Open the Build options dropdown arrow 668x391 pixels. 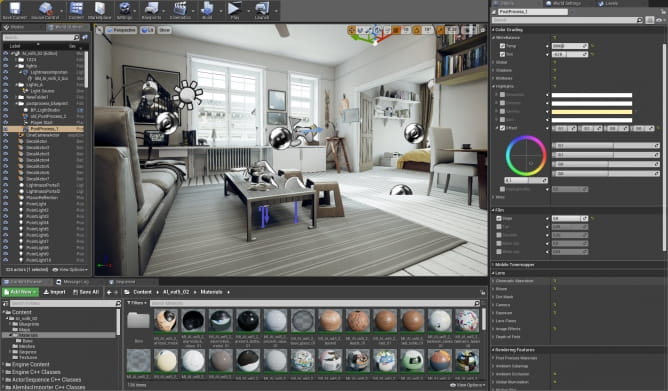tap(222, 11)
